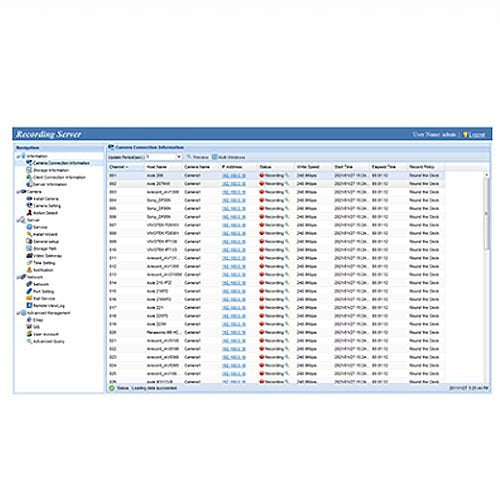The width and height of the screenshot is (500, 500).
Task: Sort by the Channel column header
Action: coord(126,167)
